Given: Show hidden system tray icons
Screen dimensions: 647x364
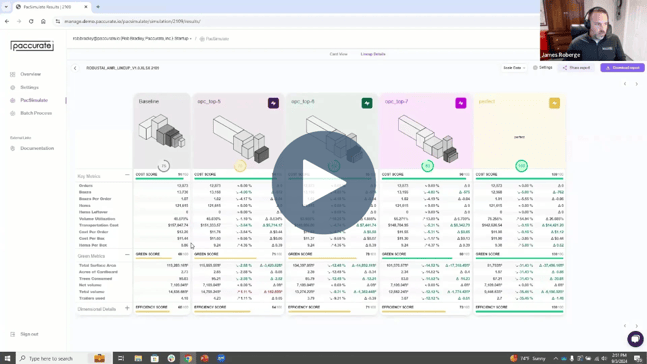Looking at the screenshot, I should click(555, 358).
